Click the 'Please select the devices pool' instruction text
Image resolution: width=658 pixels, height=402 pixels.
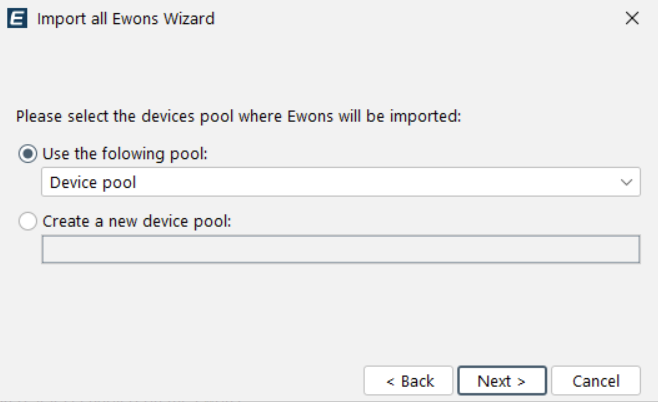(238, 116)
